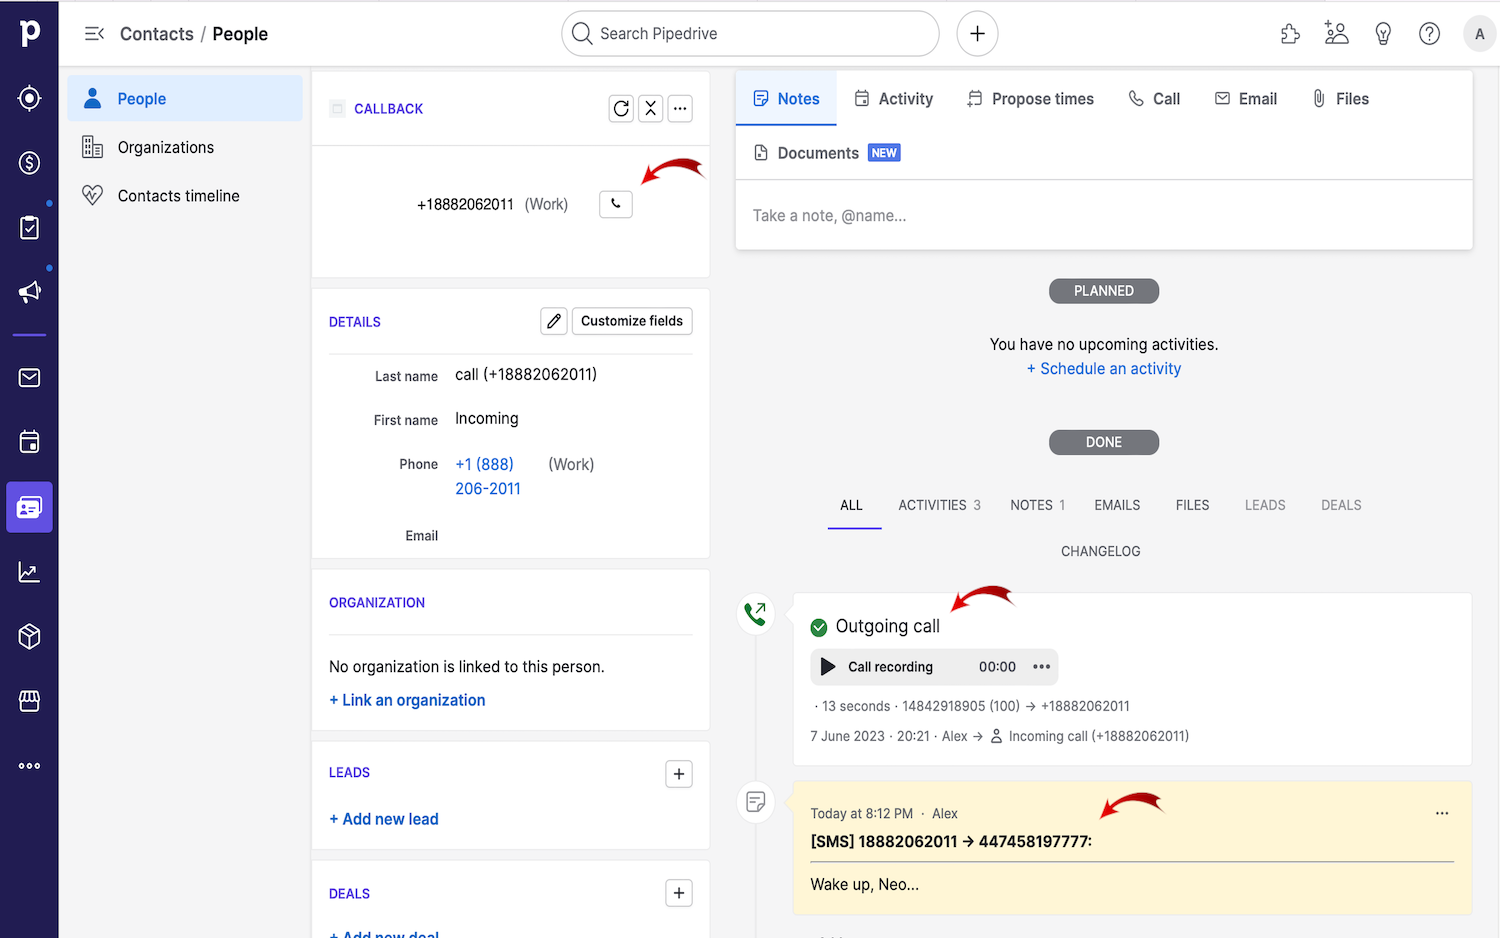Refresh the Callback panel
The width and height of the screenshot is (1500, 938).
tap(621, 108)
